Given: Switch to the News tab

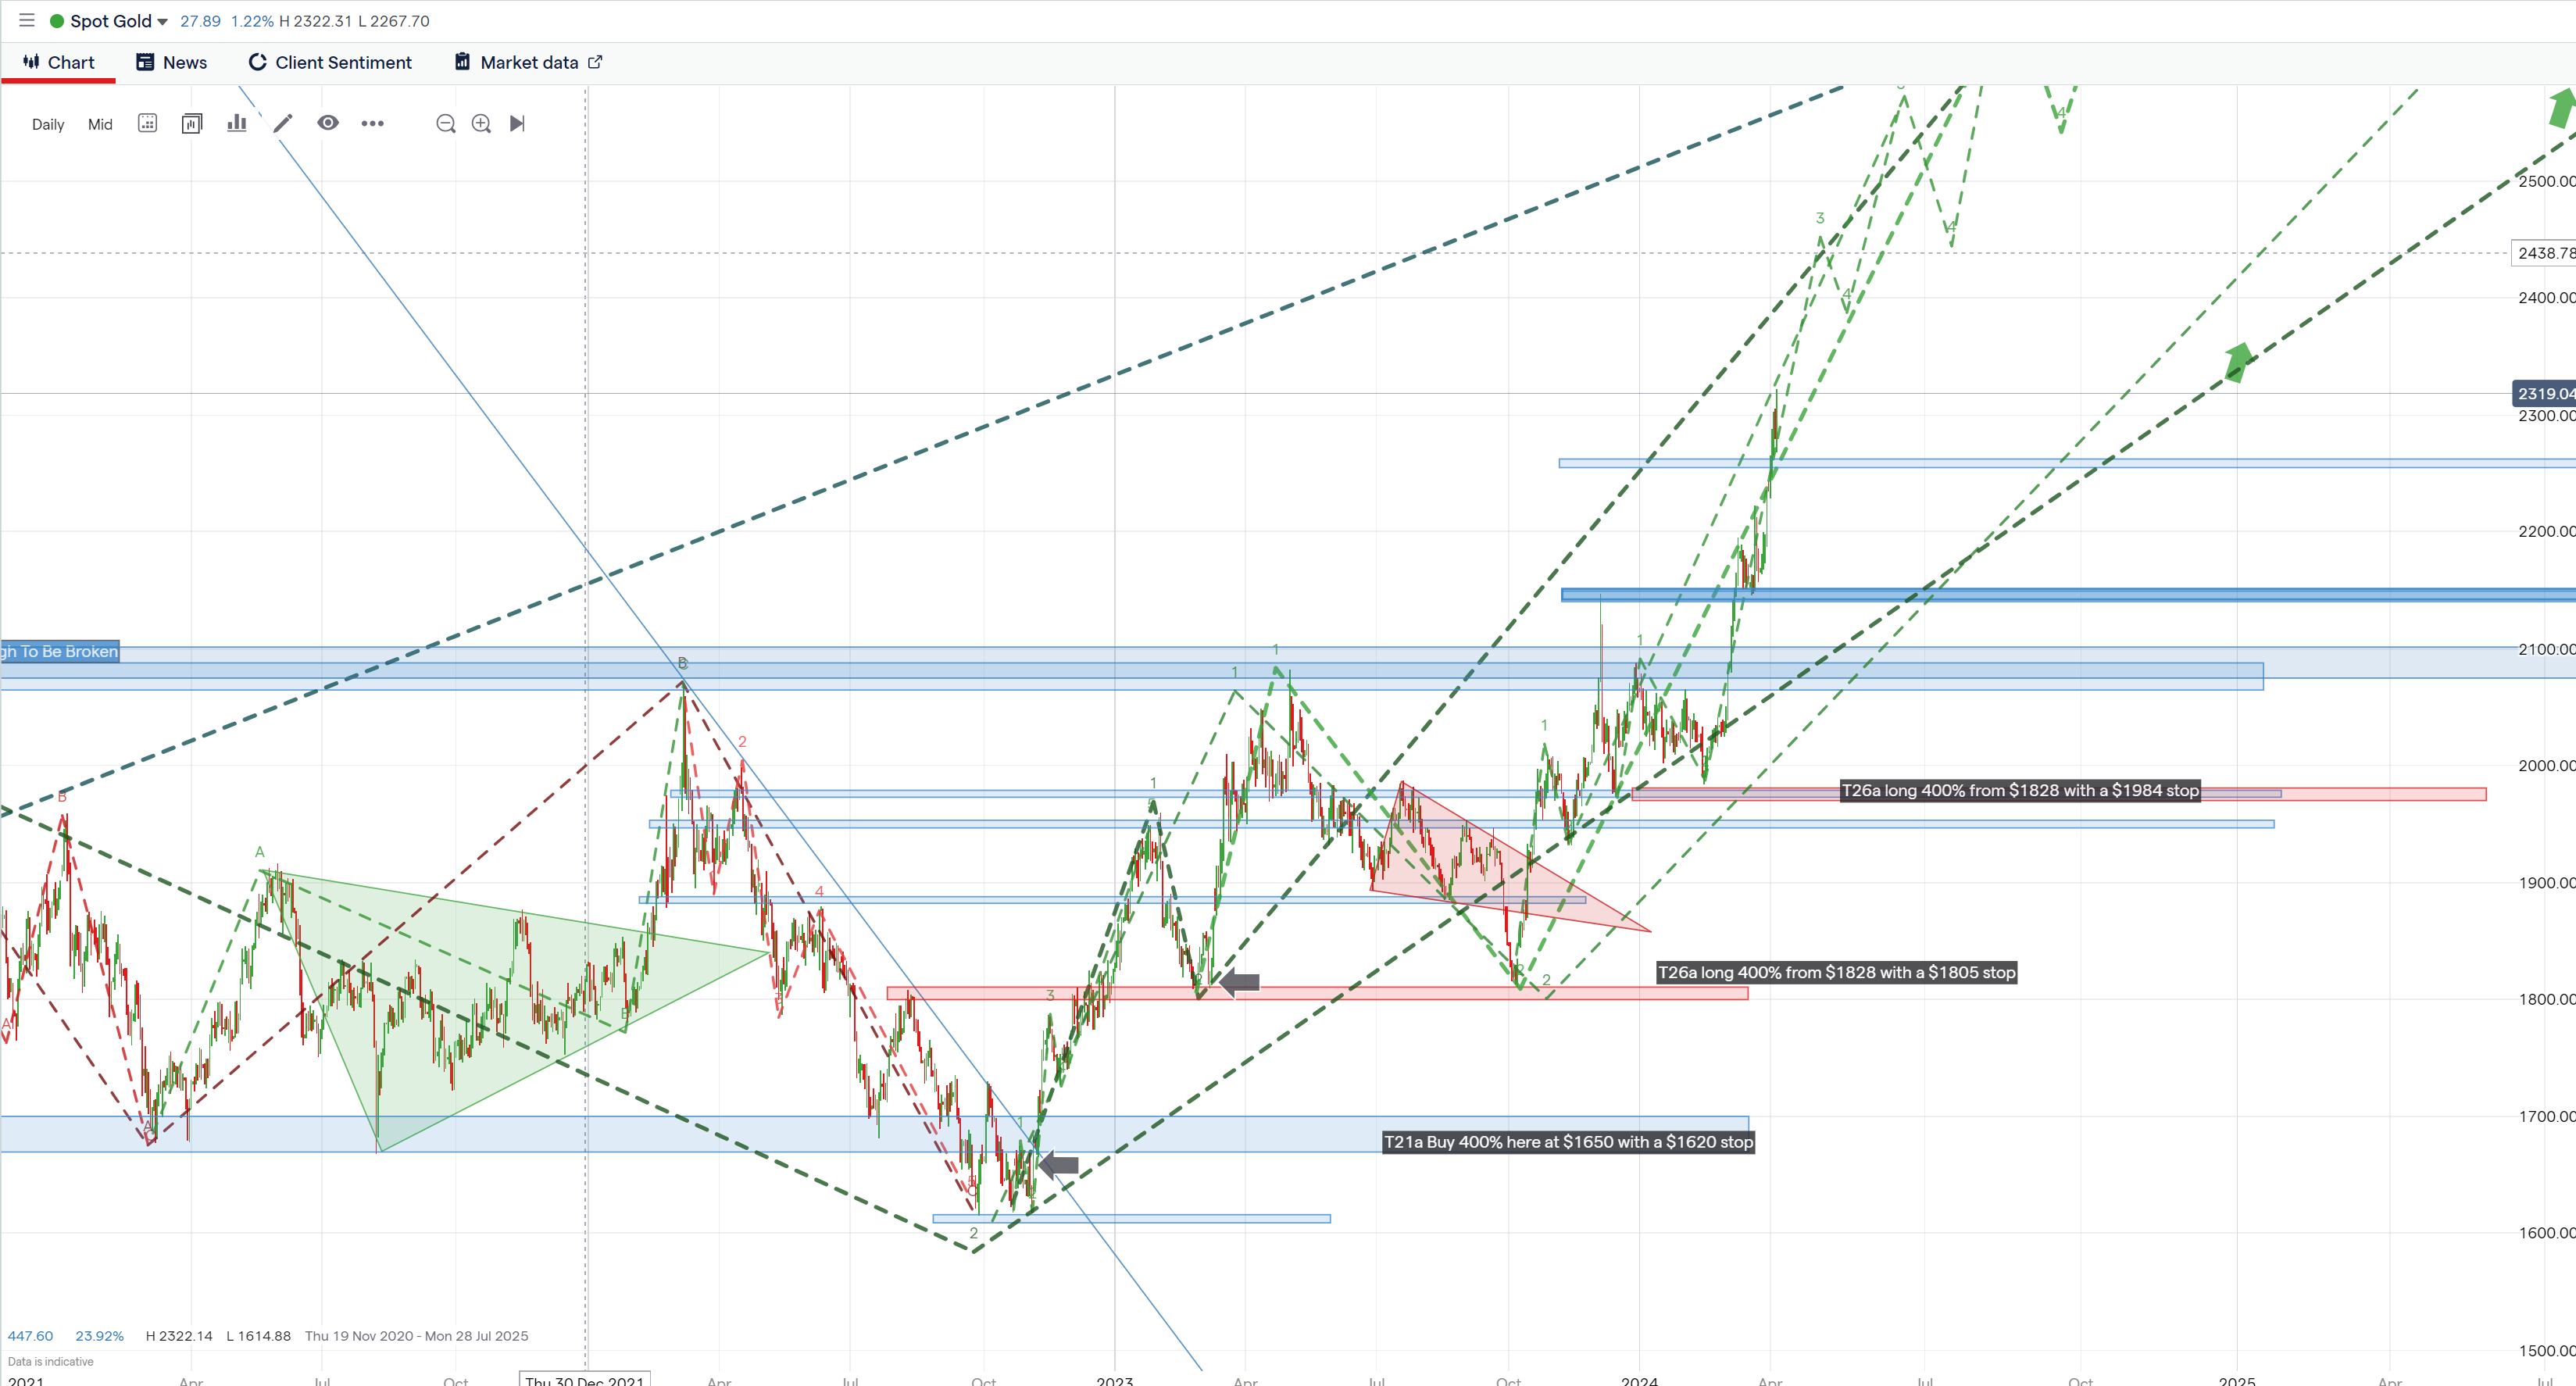Looking at the screenshot, I should tap(172, 62).
